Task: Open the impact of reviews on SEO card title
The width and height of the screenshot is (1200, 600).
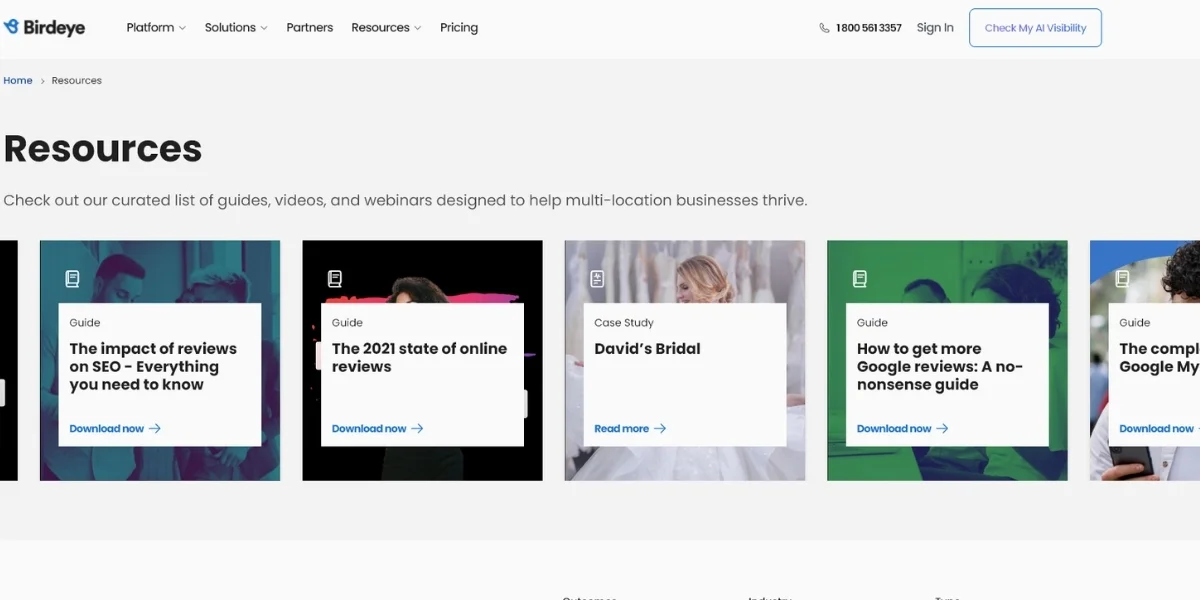Action: pyautogui.click(x=153, y=367)
